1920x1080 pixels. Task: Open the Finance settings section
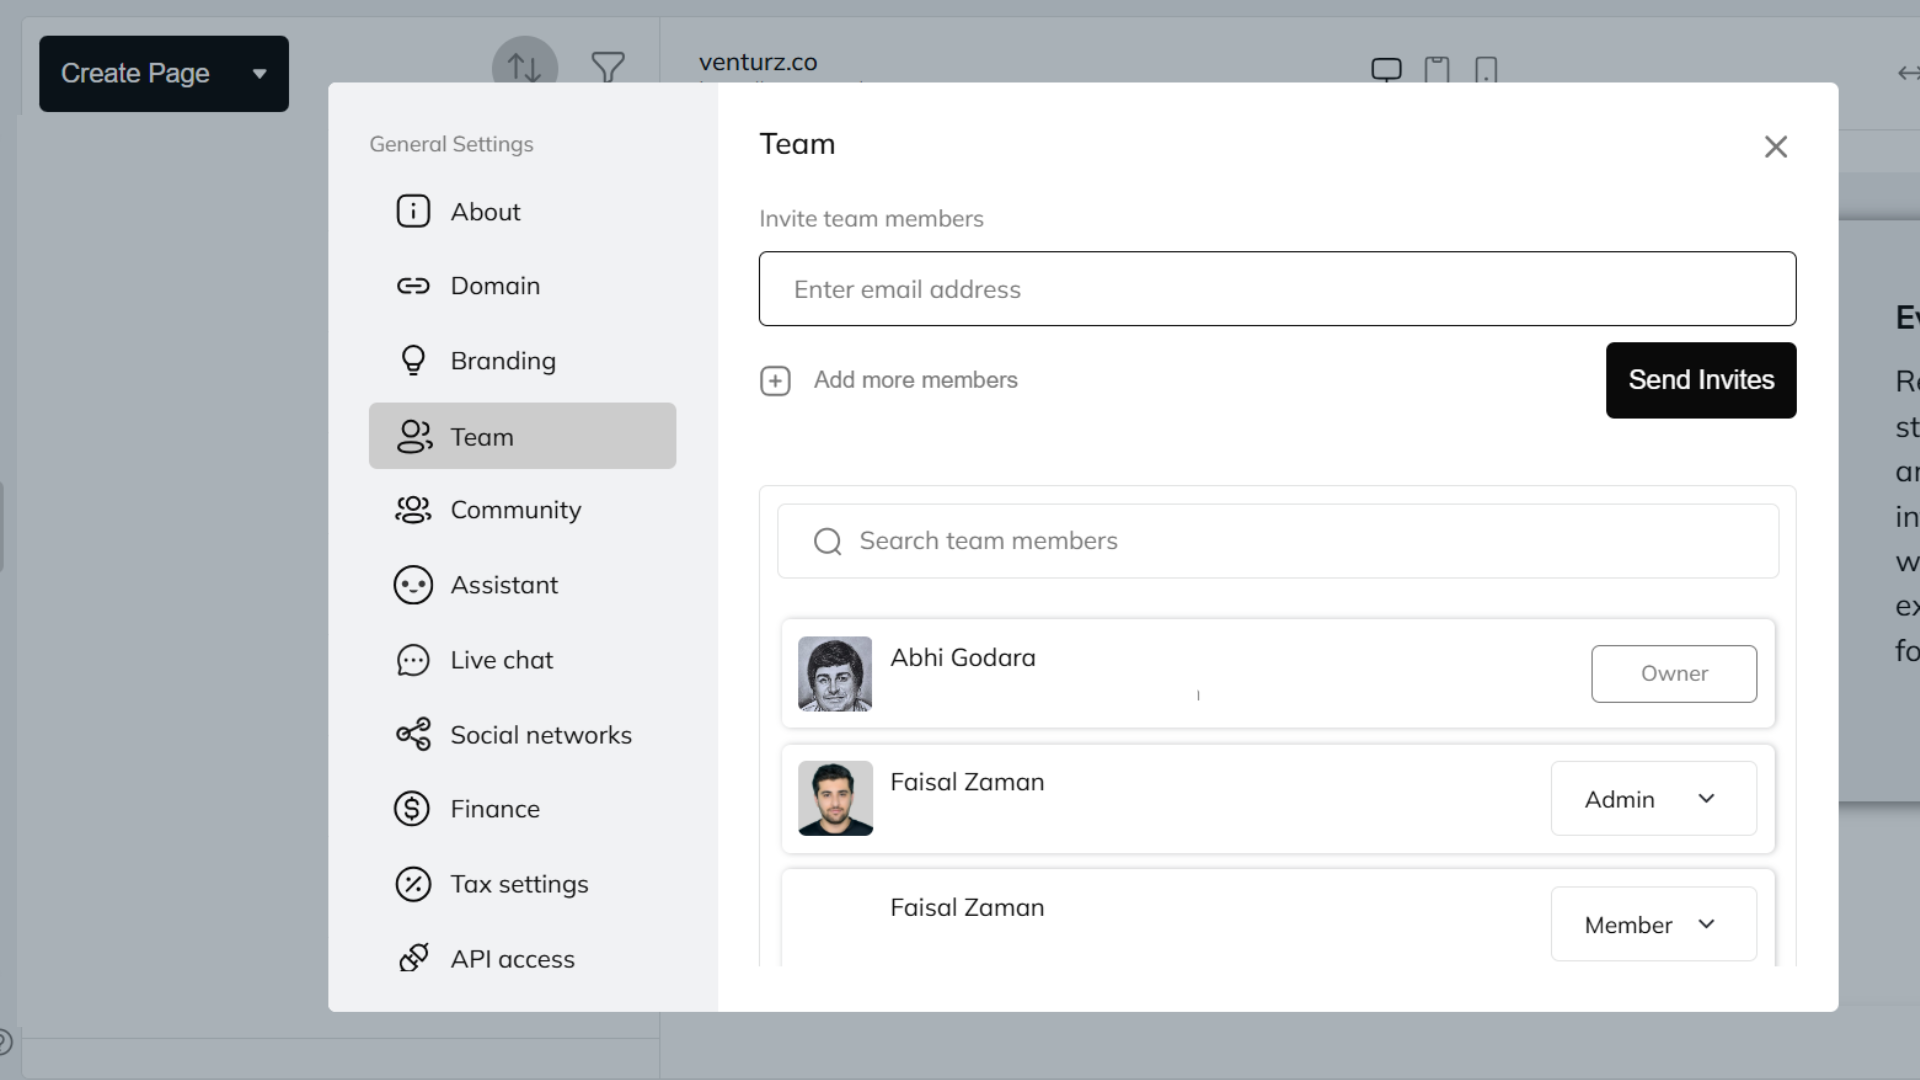pyautogui.click(x=494, y=809)
